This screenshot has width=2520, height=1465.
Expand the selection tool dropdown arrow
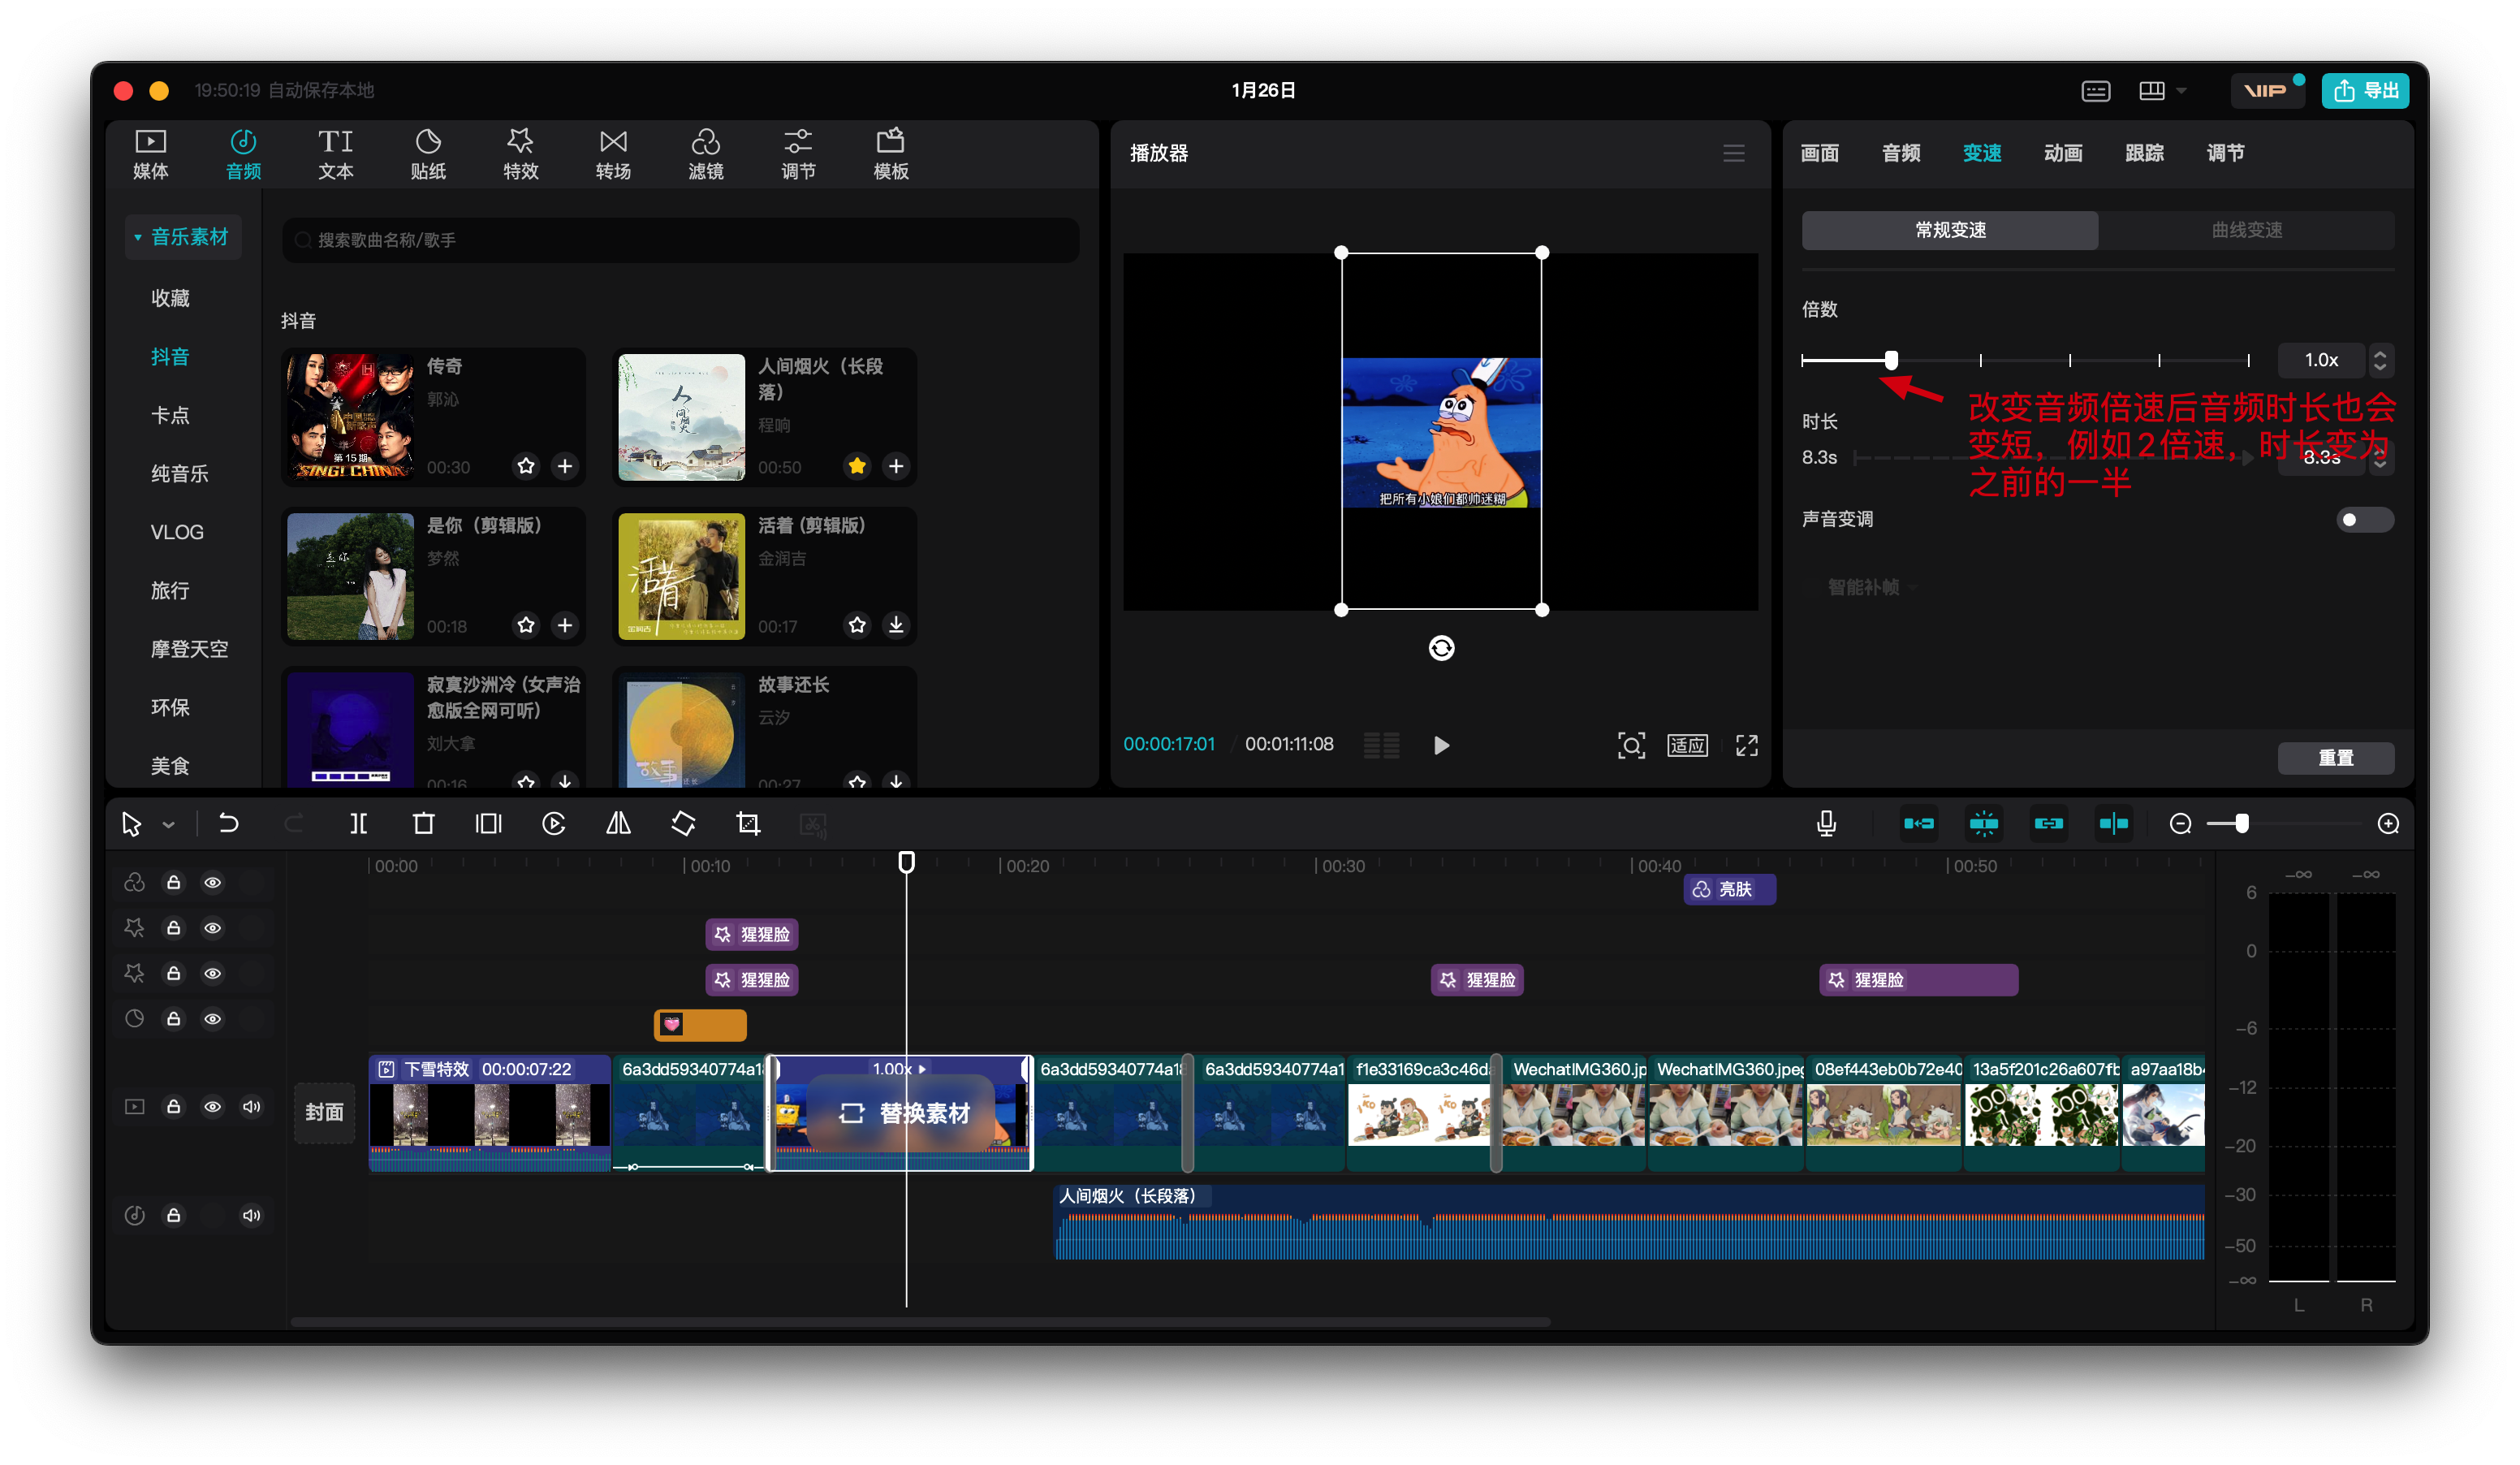coord(168,825)
